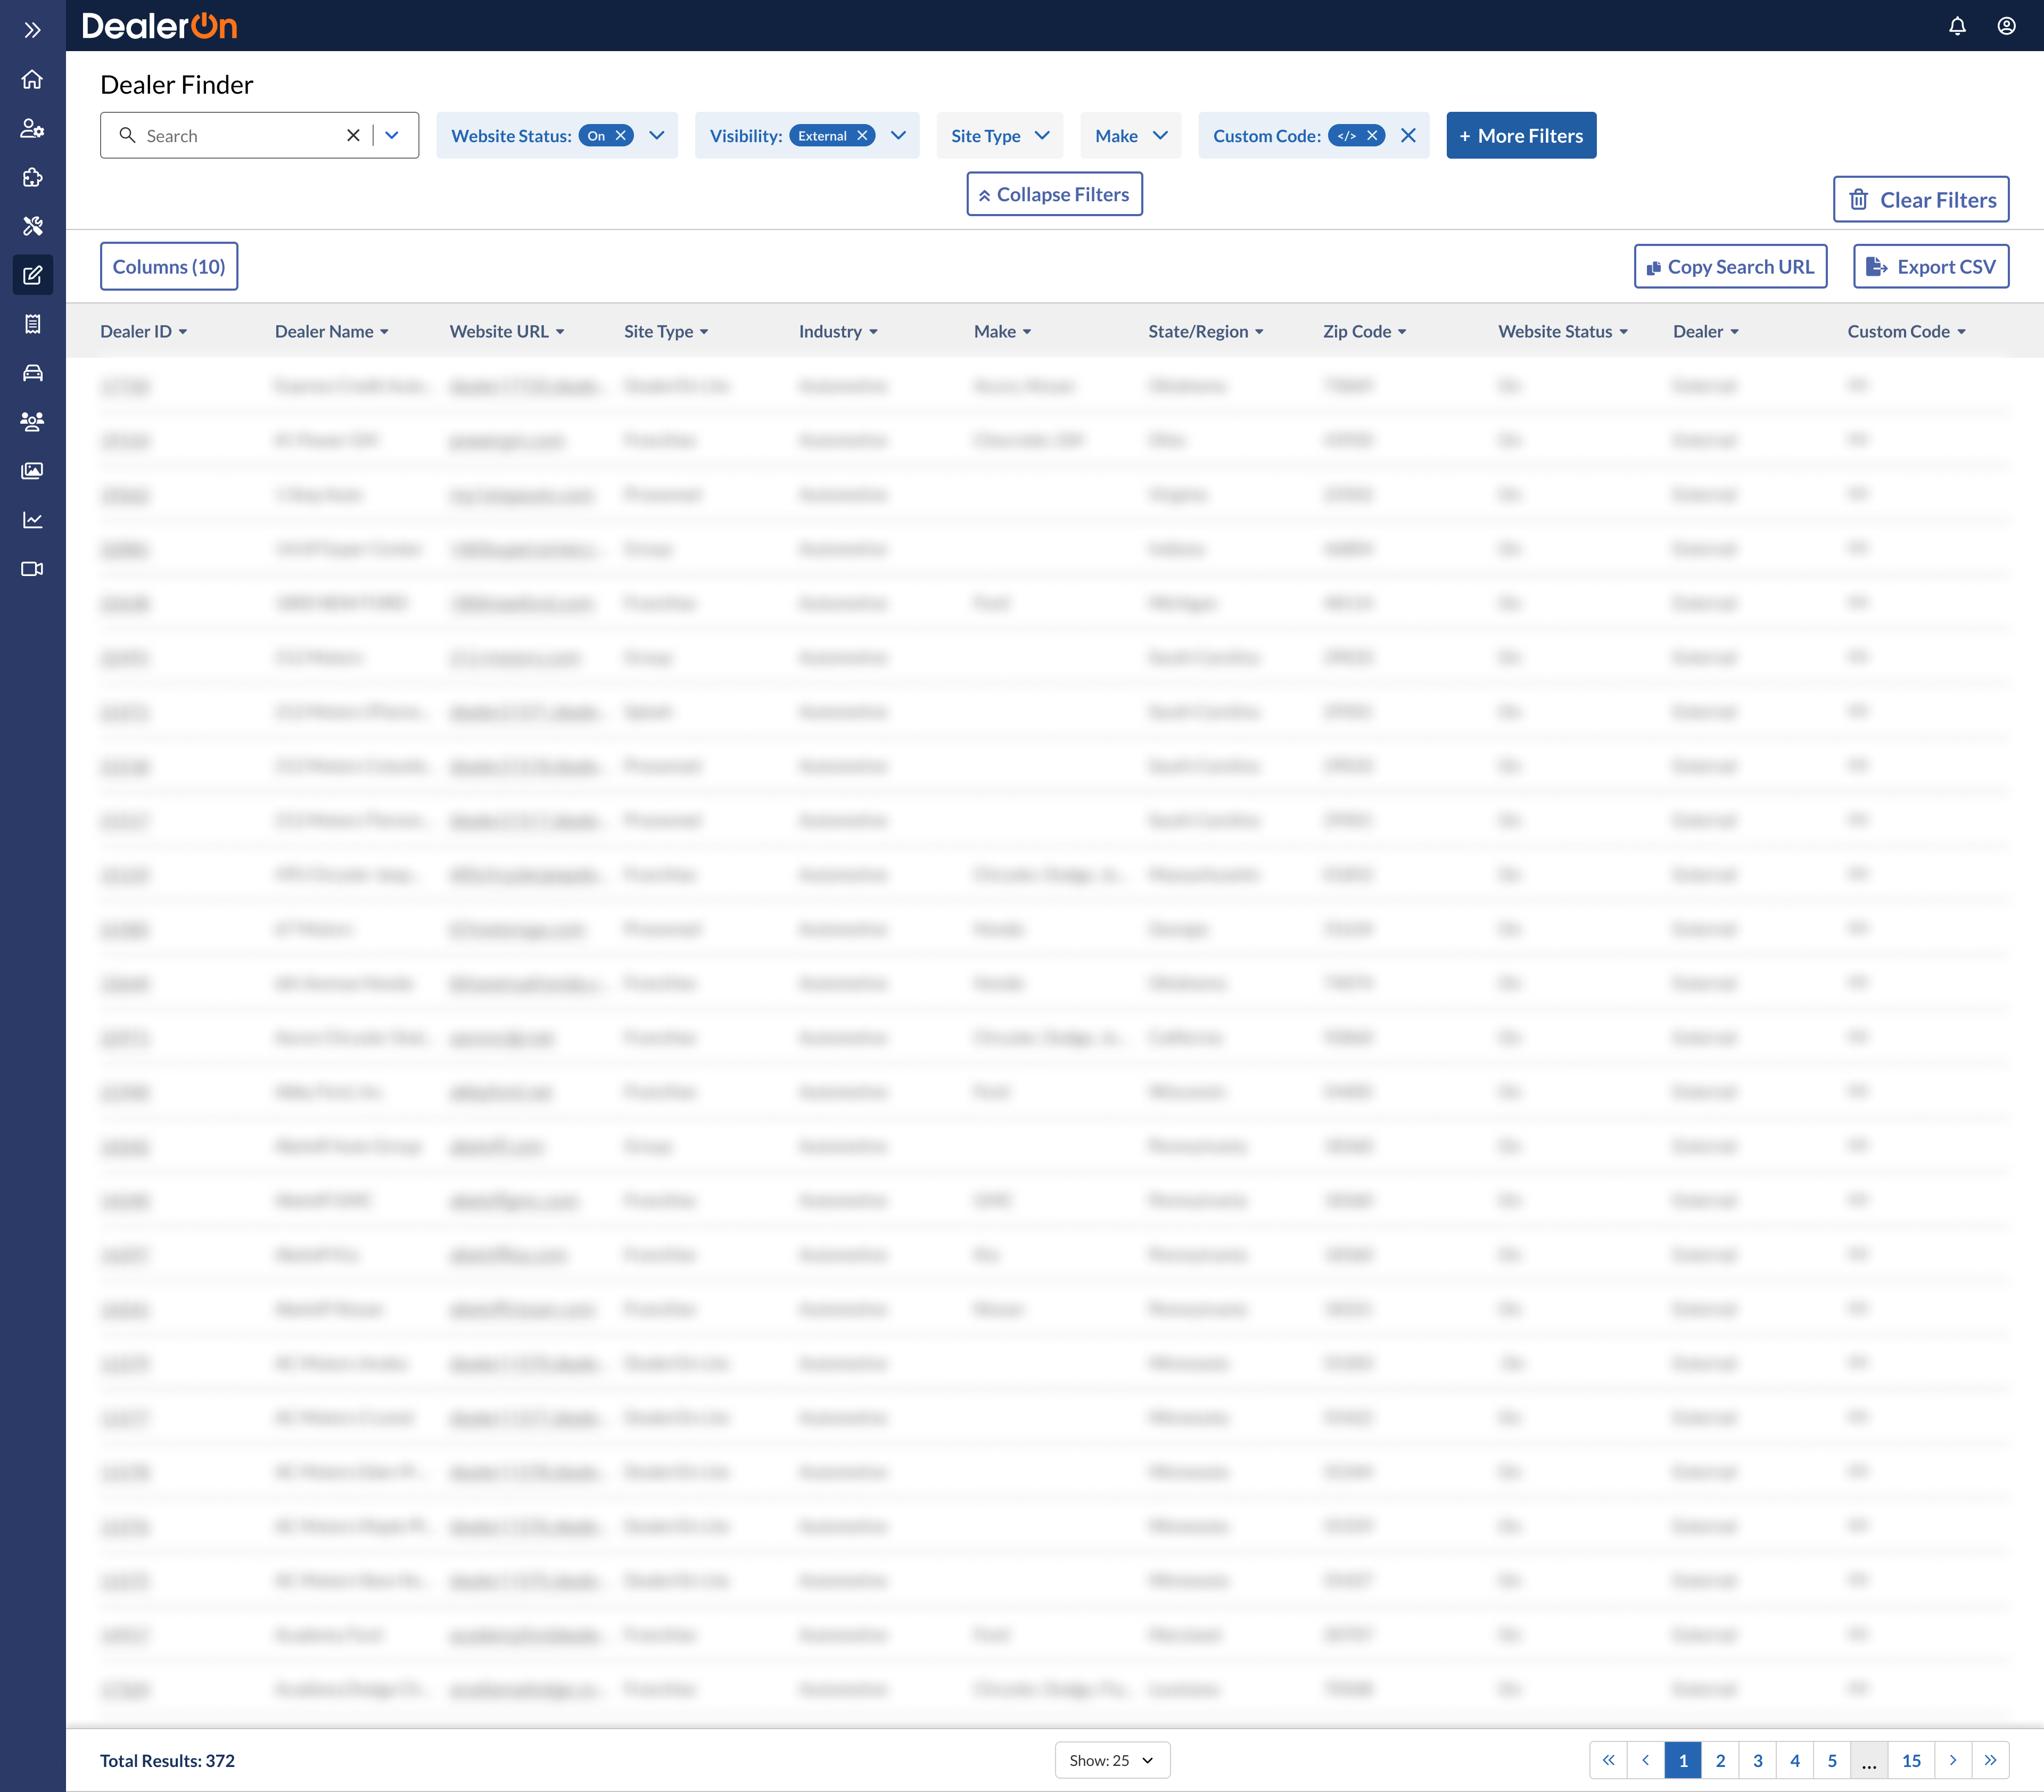Clear the Custom Code filter
This screenshot has width=2044, height=1792.
pyautogui.click(x=1408, y=136)
